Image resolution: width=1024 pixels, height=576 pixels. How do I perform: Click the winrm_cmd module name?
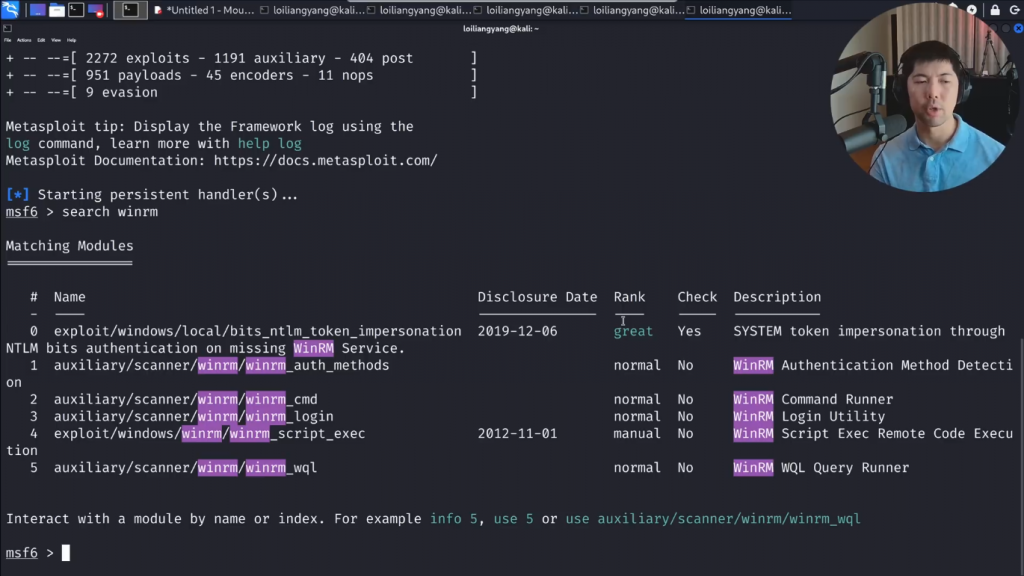(x=185, y=400)
